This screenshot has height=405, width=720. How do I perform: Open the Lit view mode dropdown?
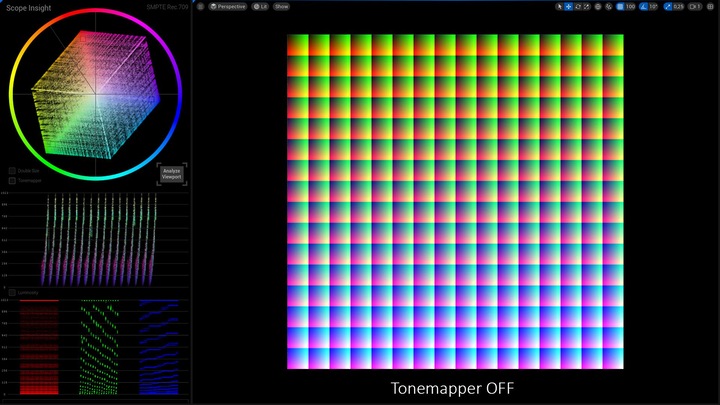tap(260, 6)
